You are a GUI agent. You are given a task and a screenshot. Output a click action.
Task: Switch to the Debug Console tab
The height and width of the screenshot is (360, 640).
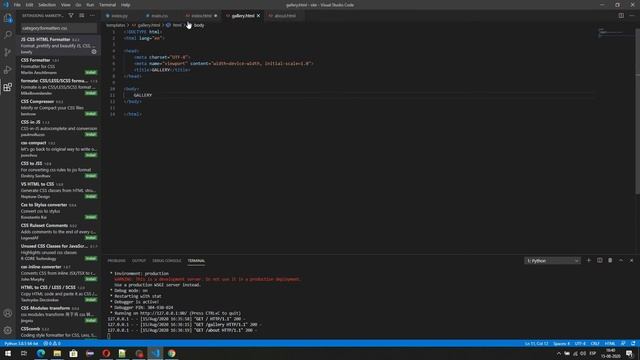click(167, 261)
